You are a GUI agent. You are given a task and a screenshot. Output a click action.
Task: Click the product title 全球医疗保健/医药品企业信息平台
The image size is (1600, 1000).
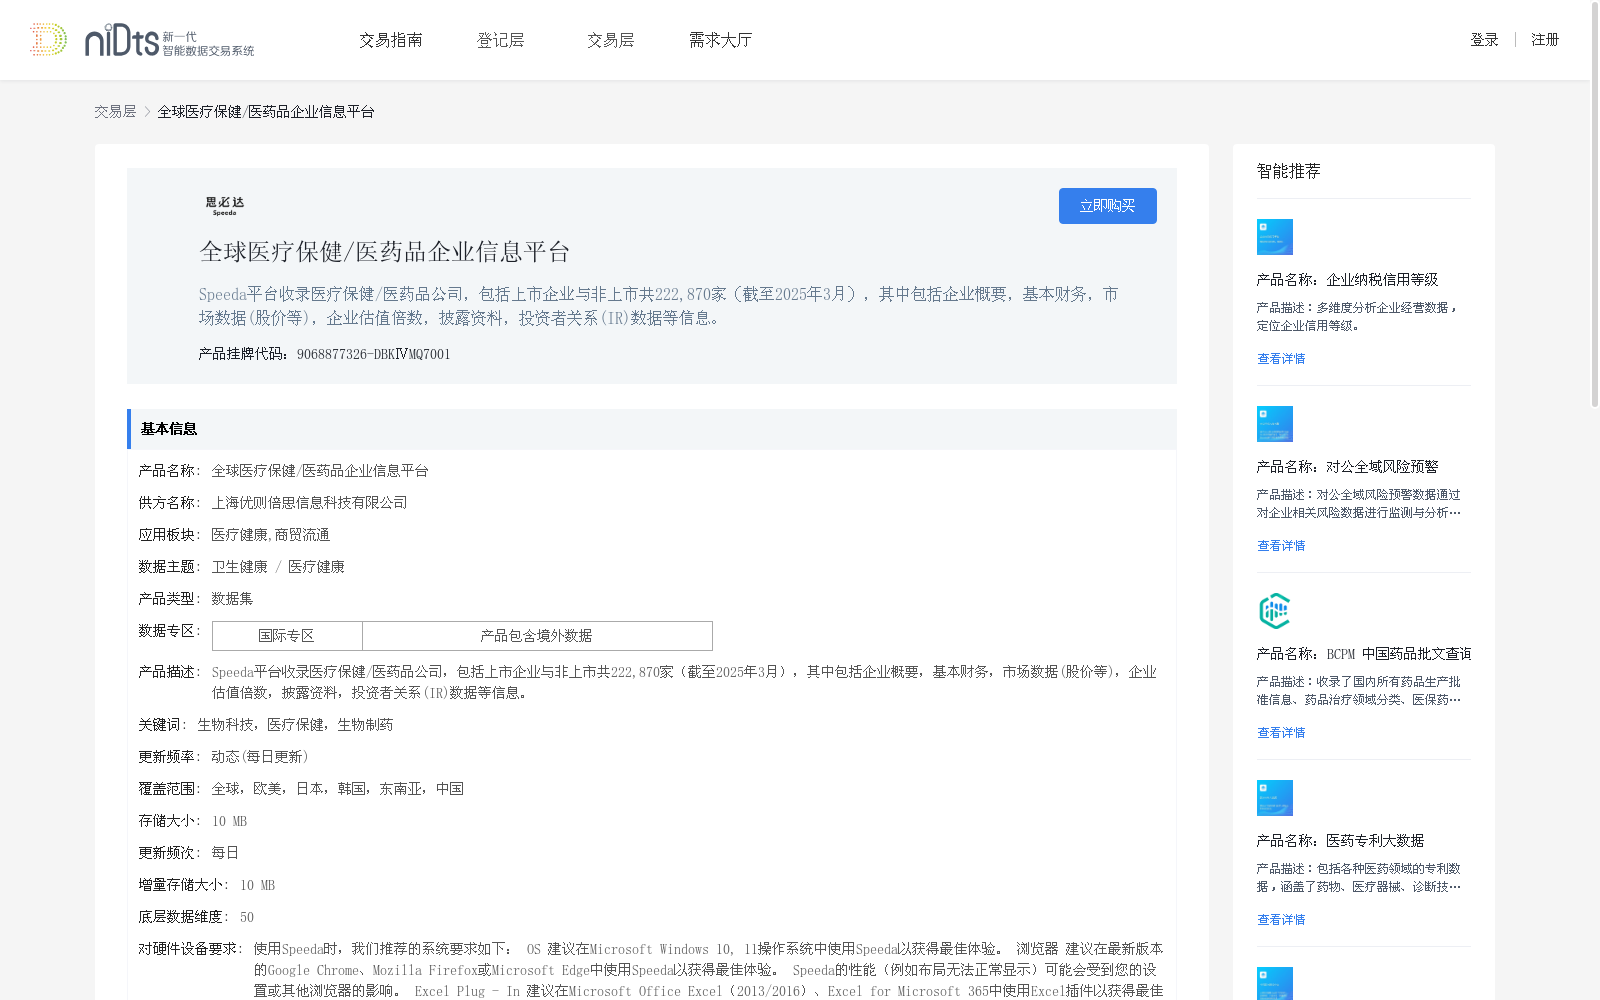coord(385,252)
